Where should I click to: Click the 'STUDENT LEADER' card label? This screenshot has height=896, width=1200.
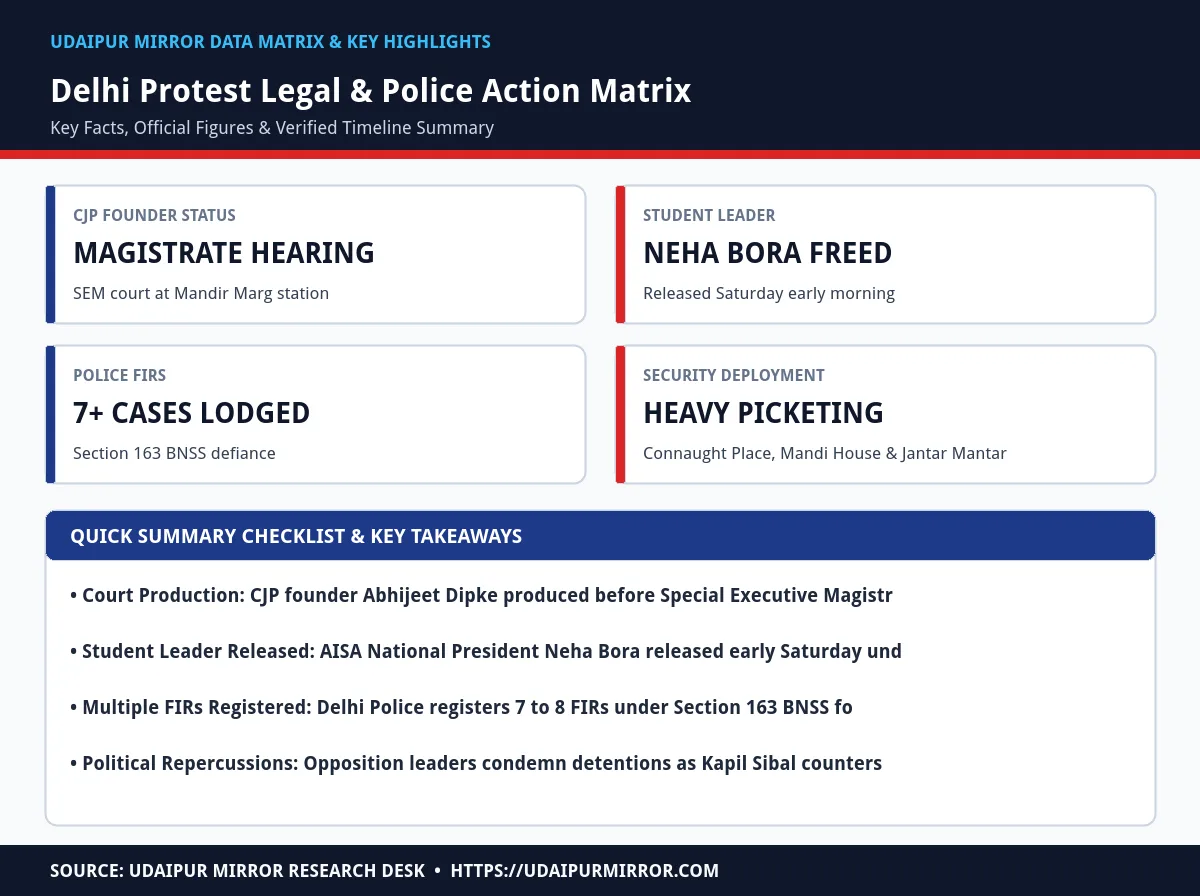pyautogui.click(x=709, y=215)
